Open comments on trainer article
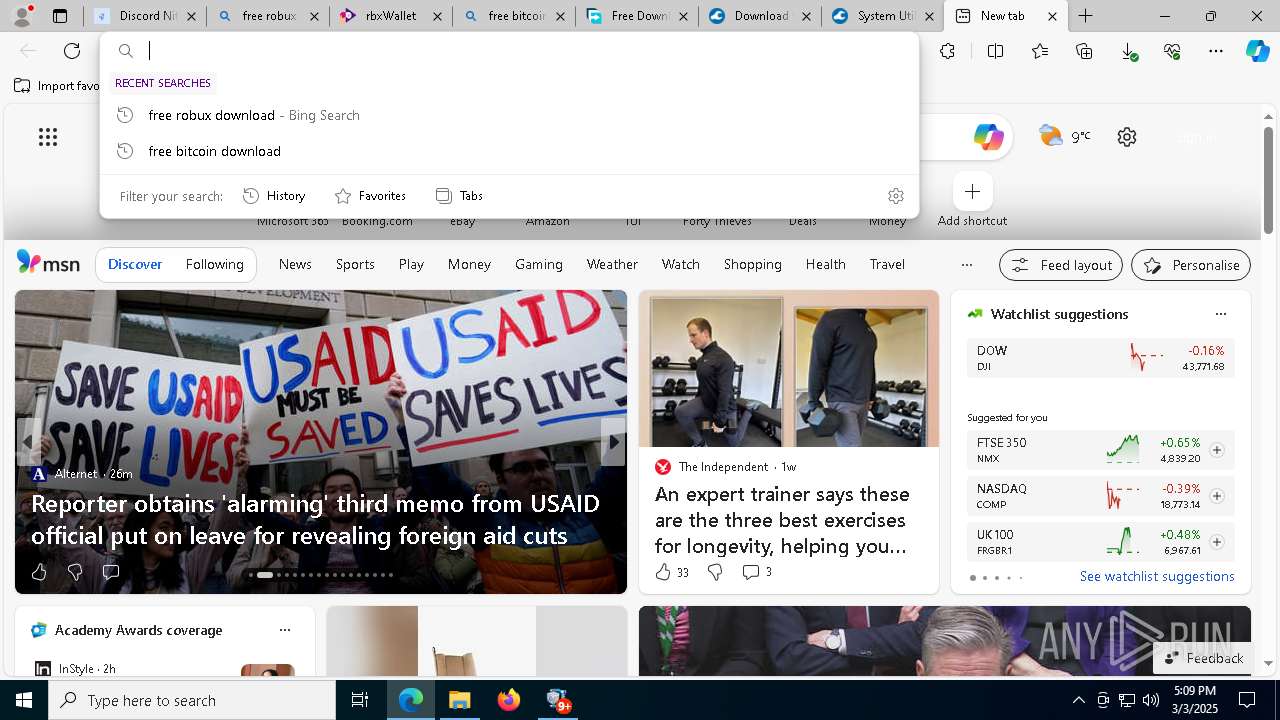Viewport: 1280px width, 720px height. tap(756, 572)
